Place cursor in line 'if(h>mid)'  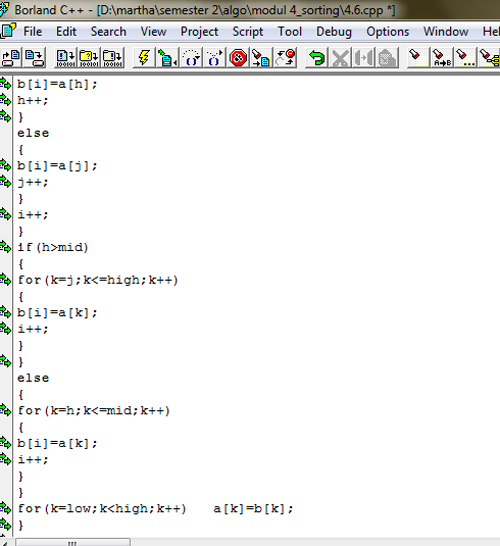(53, 248)
